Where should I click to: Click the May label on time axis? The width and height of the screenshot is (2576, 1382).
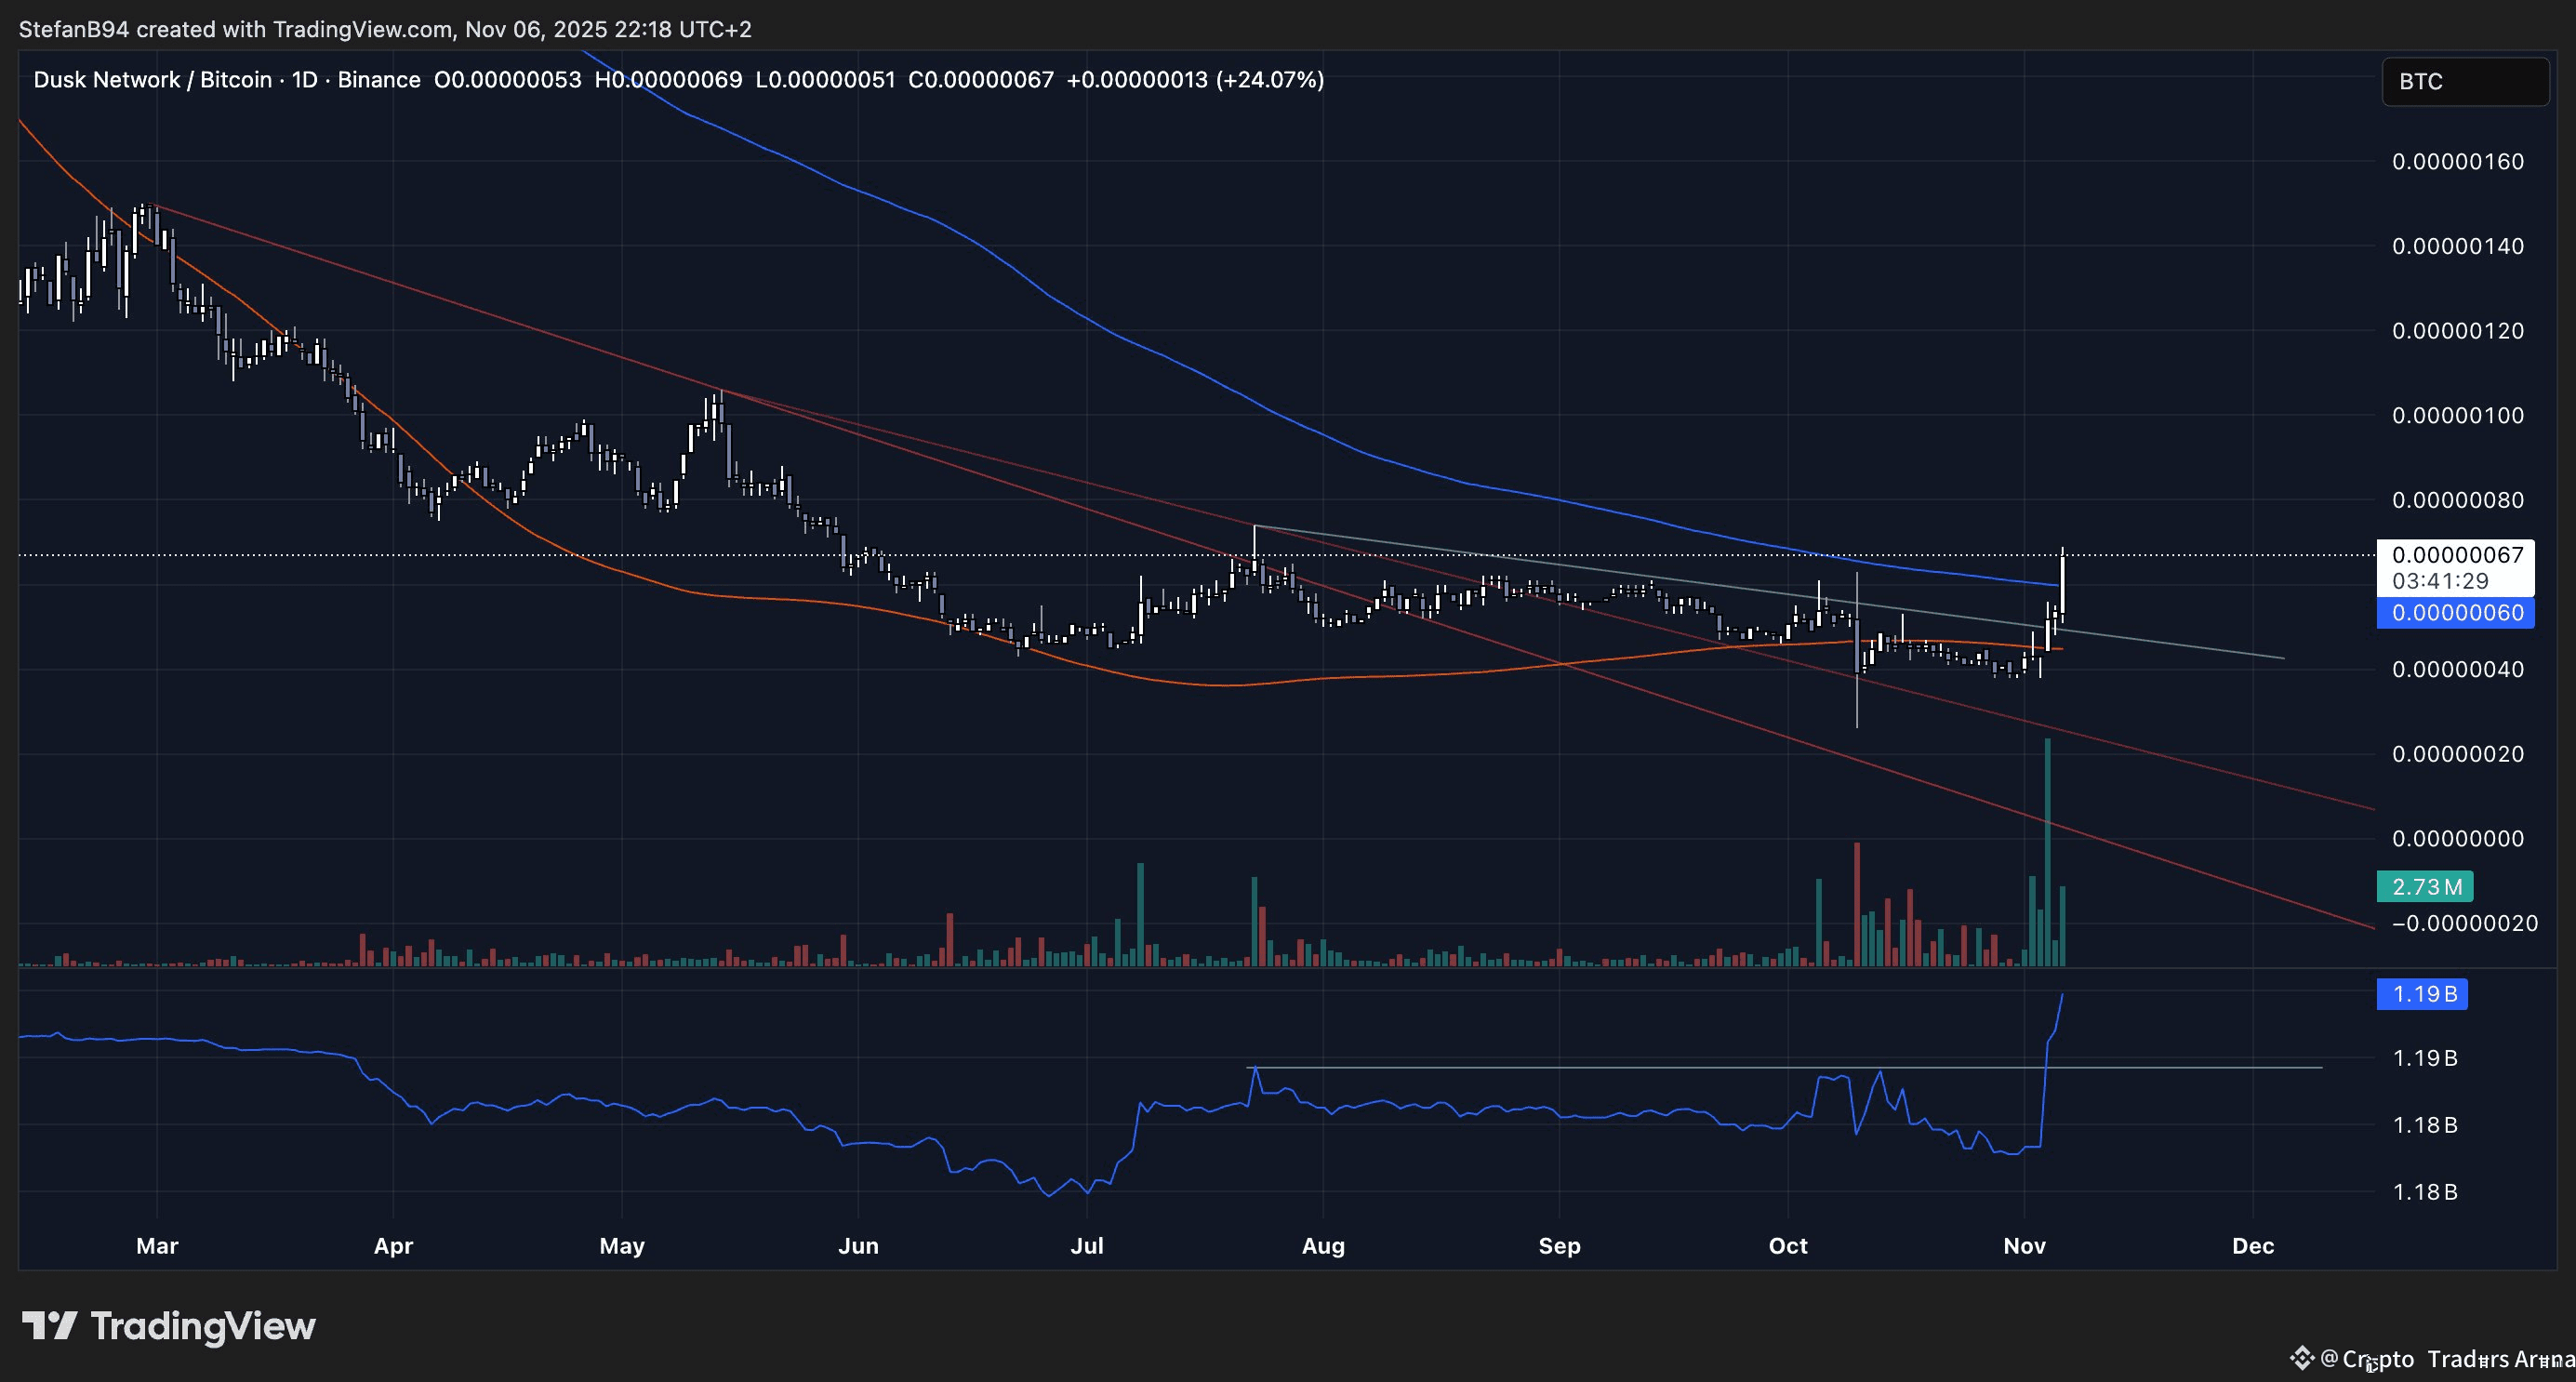(x=622, y=1246)
